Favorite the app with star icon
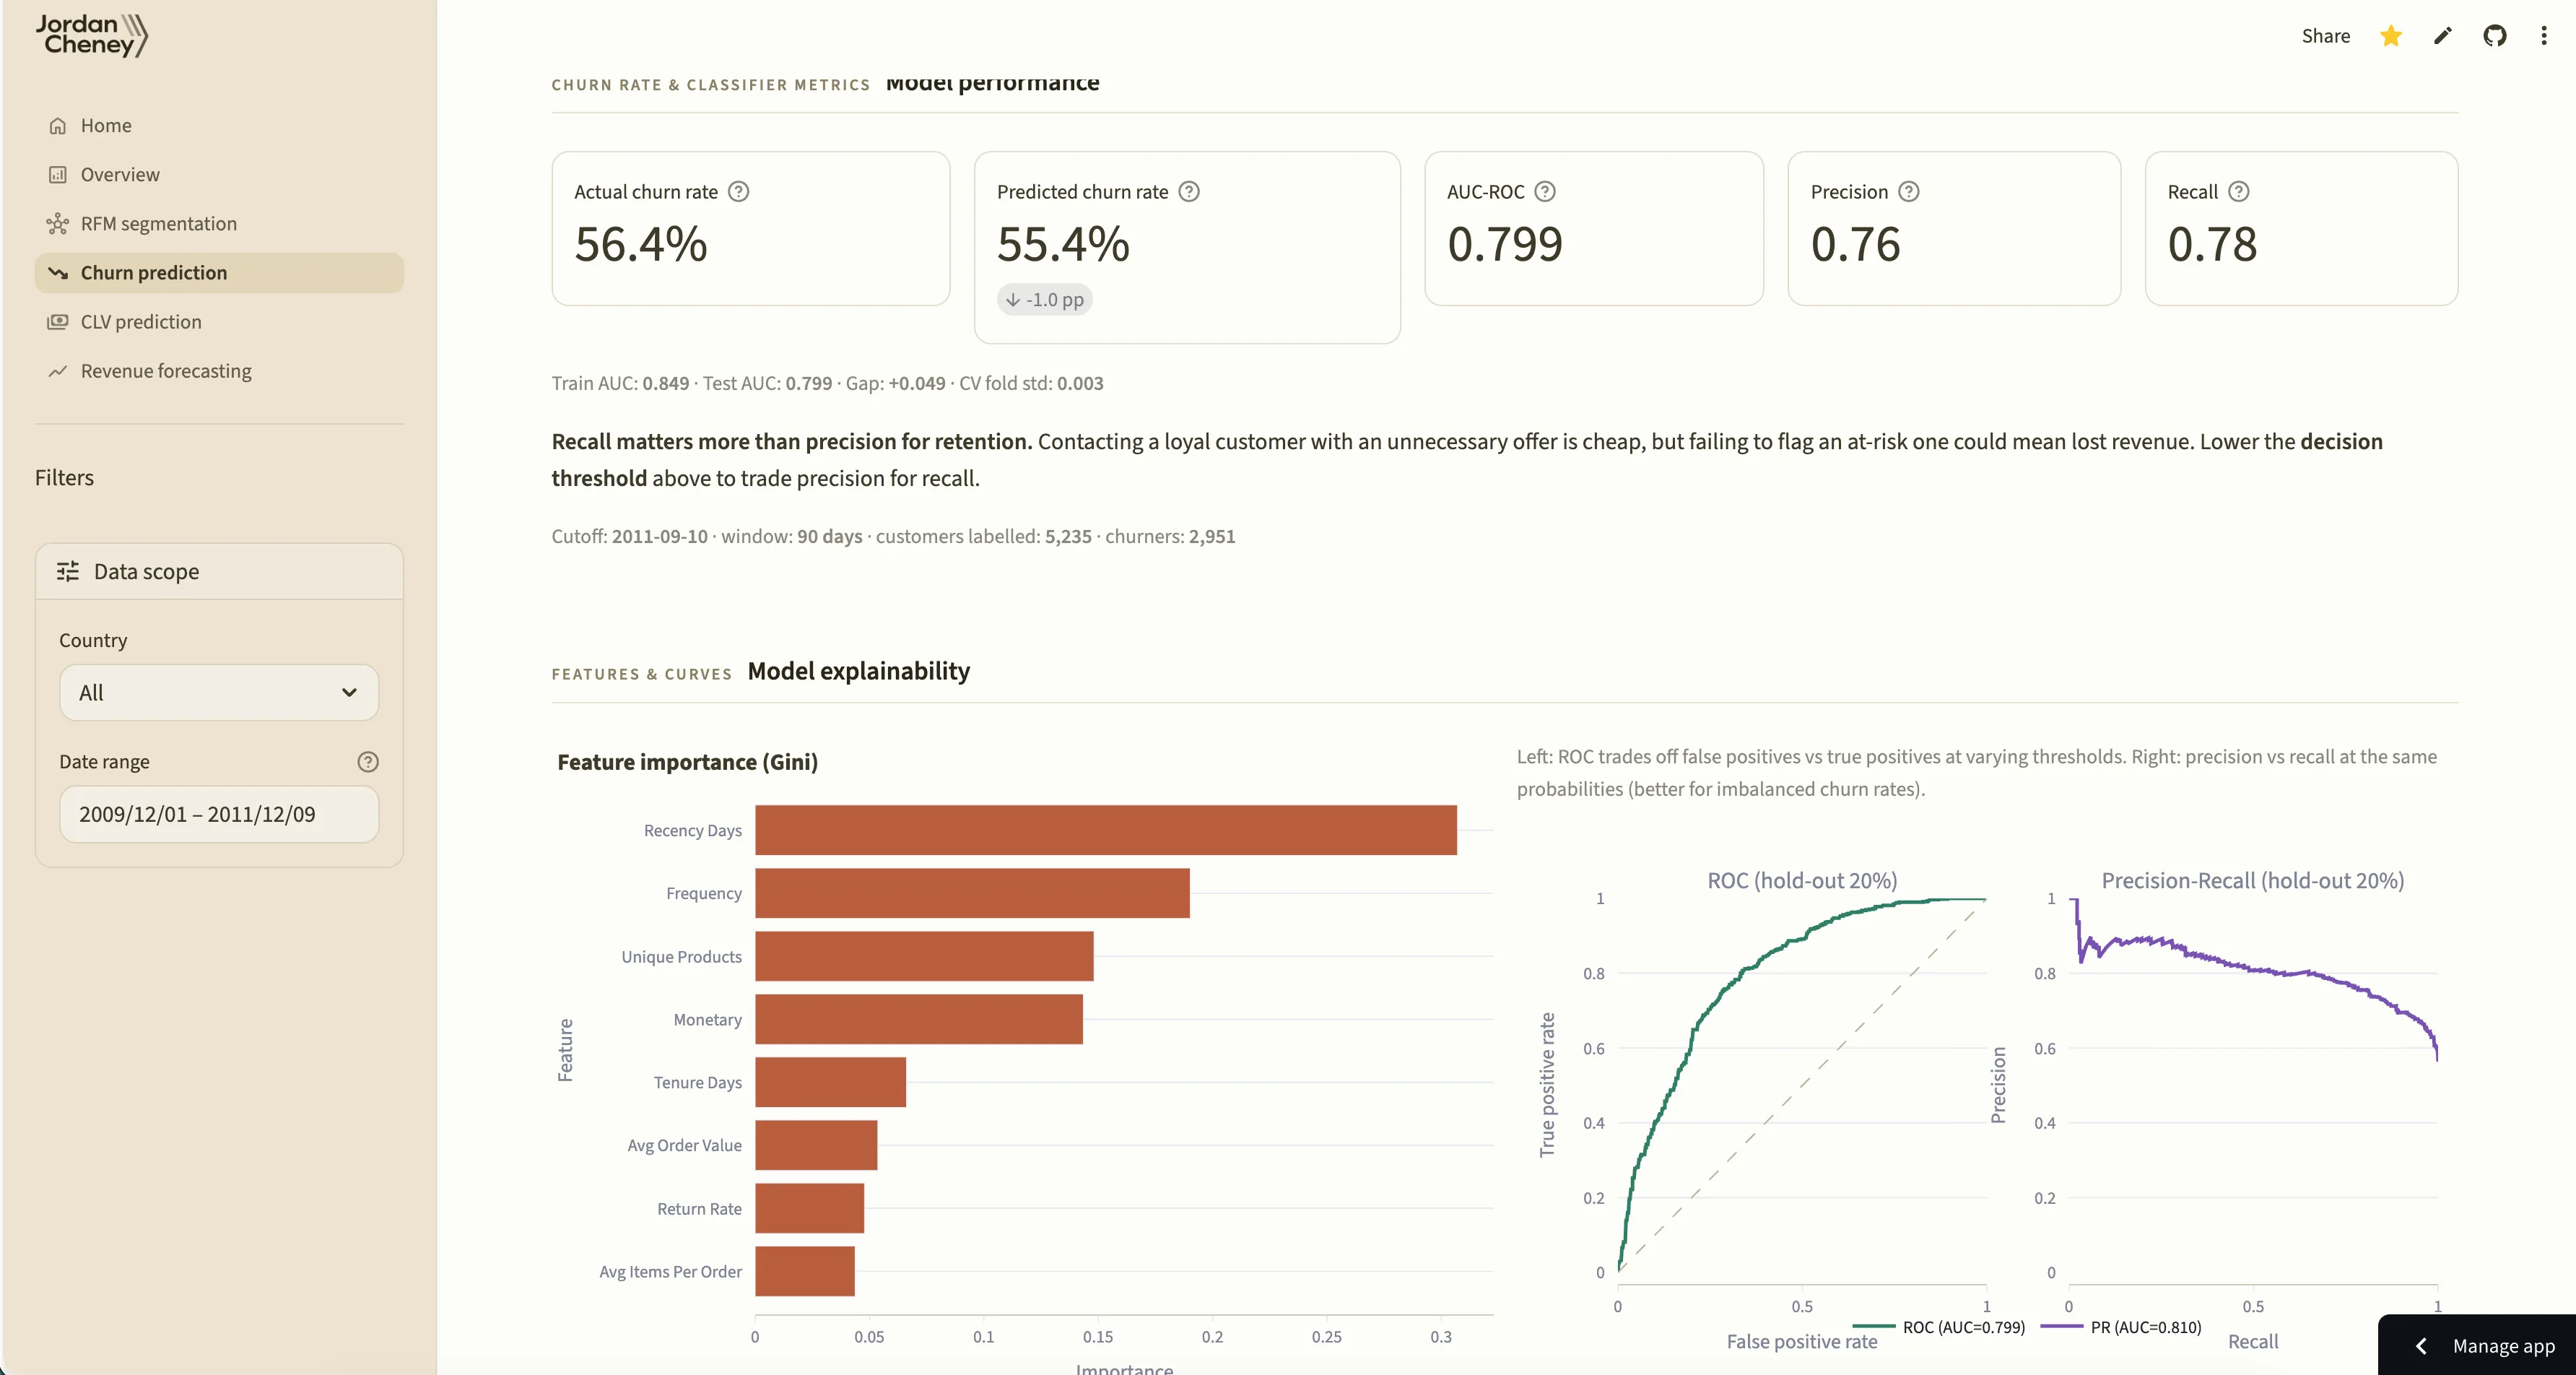The width and height of the screenshot is (2576, 1375). point(2391,36)
